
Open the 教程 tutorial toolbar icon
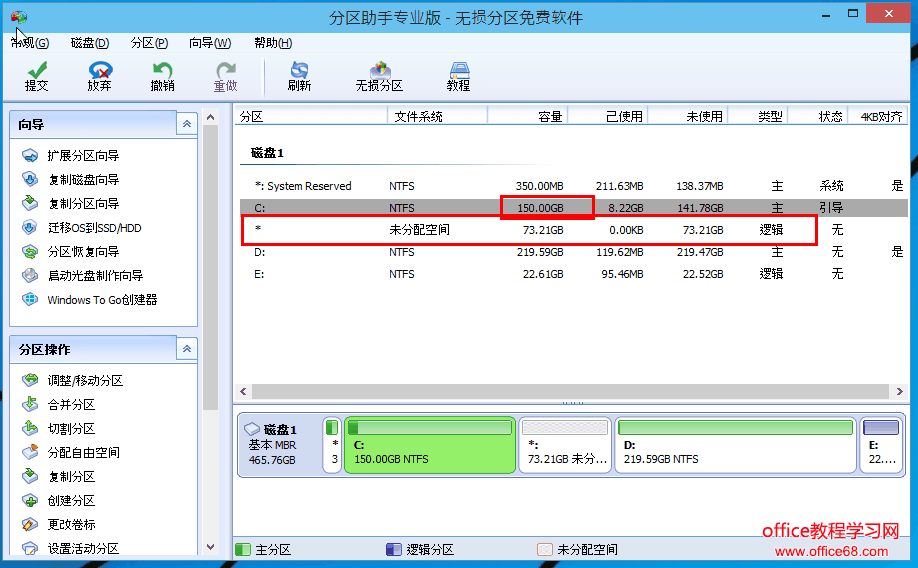(458, 77)
